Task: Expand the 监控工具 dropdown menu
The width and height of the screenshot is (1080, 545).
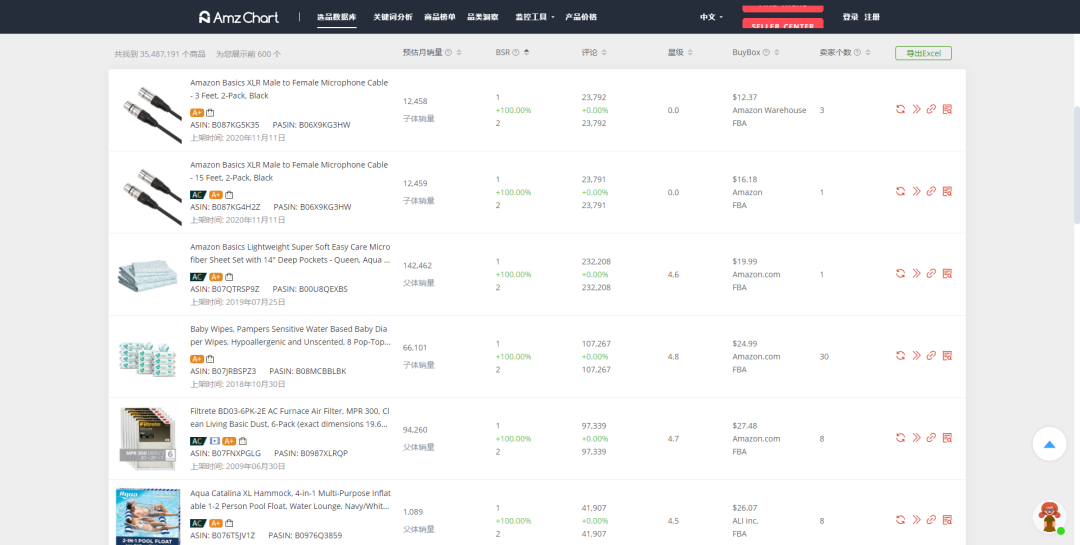Action: [534, 17]
